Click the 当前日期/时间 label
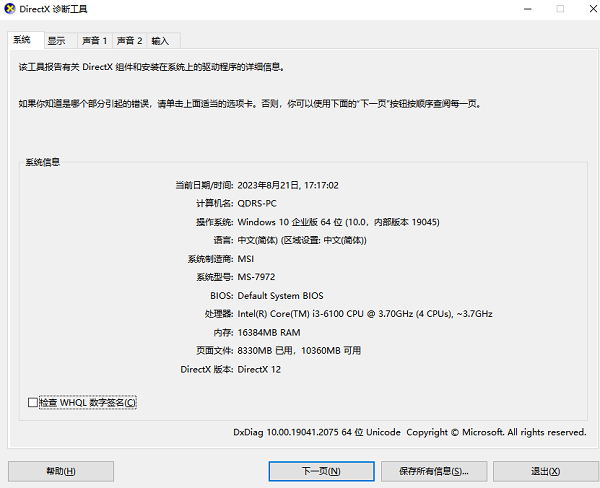The height and width of the screenshot is (488, 600). (x=204, y=185)
